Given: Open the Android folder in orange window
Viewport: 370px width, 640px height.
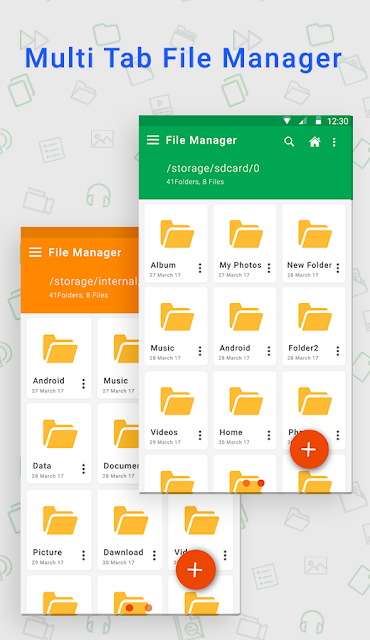Looking at the screenshot, I should 59,358.
